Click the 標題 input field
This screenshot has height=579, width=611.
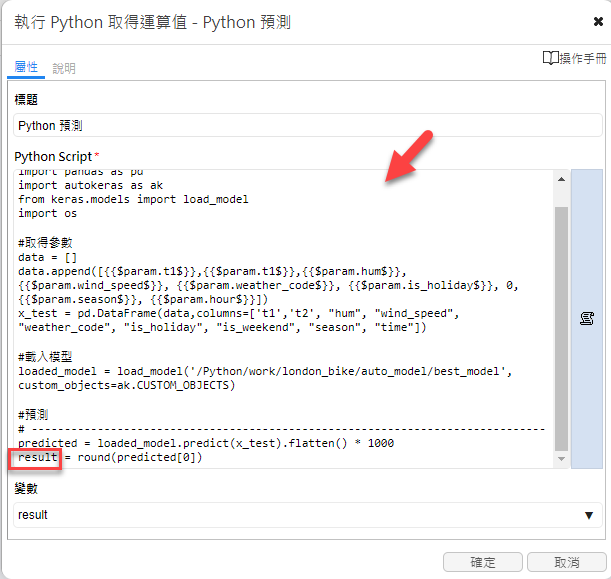click(x=308, y=125)
